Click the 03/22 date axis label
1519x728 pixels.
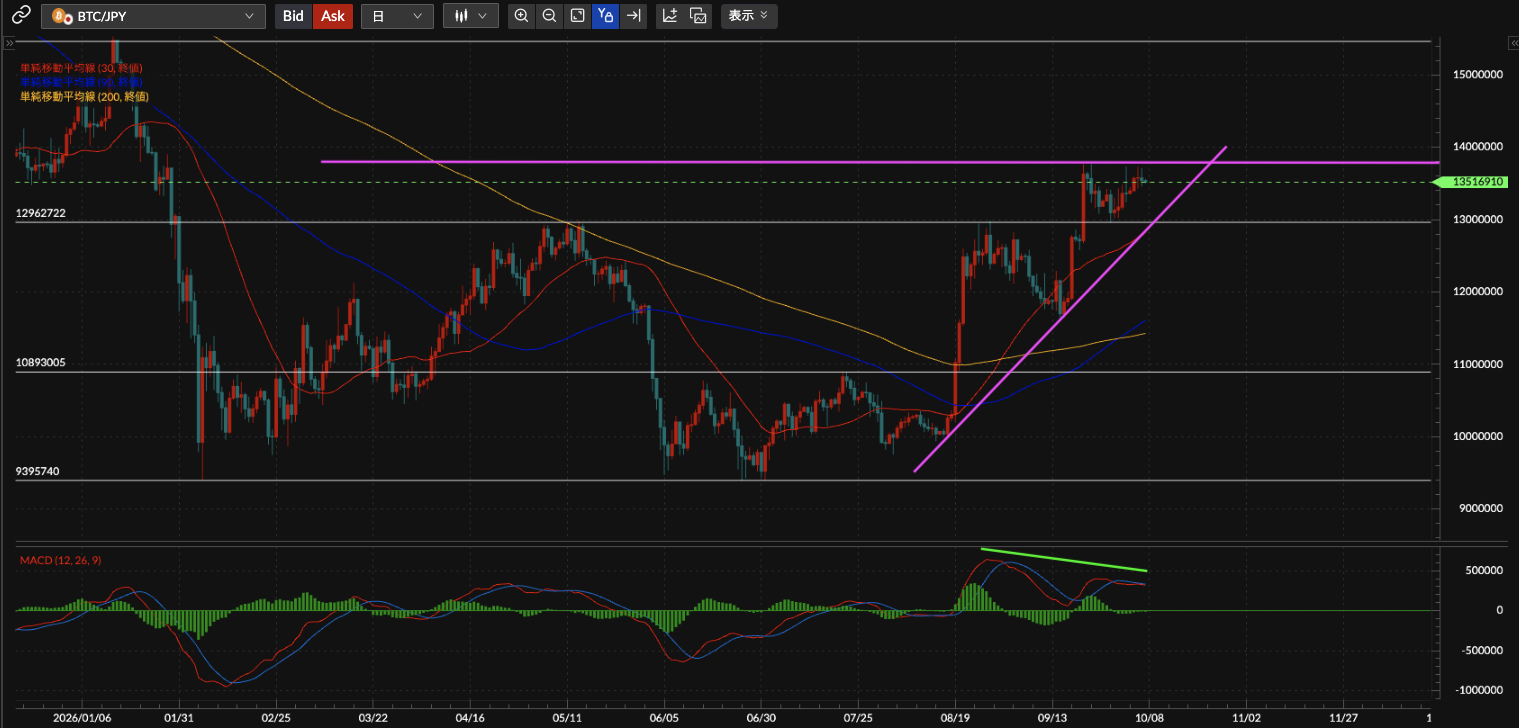coord(373,718)
